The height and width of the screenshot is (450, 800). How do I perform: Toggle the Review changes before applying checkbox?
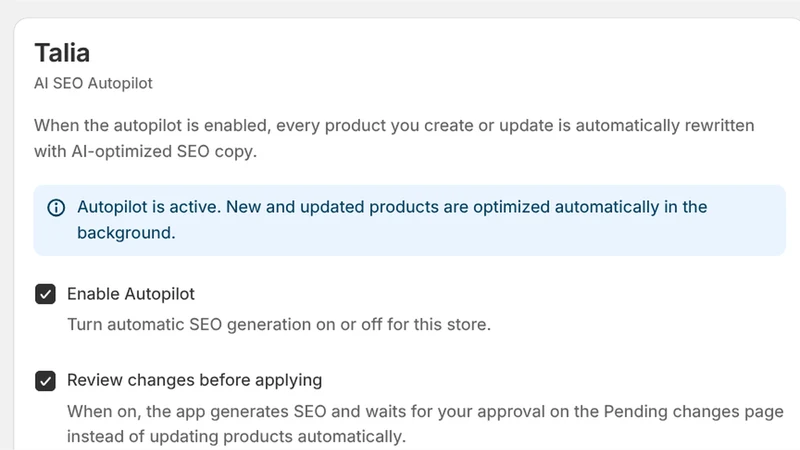click(45, 381)
